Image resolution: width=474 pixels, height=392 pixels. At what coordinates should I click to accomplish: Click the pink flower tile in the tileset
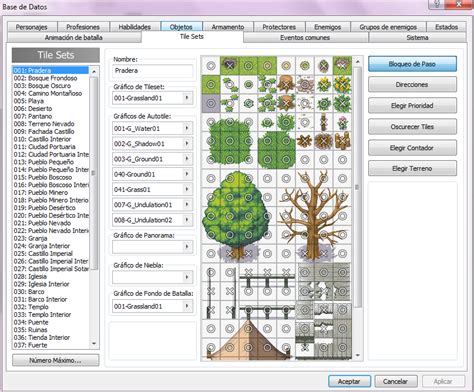pyautogui.click(x=342, y=122)
